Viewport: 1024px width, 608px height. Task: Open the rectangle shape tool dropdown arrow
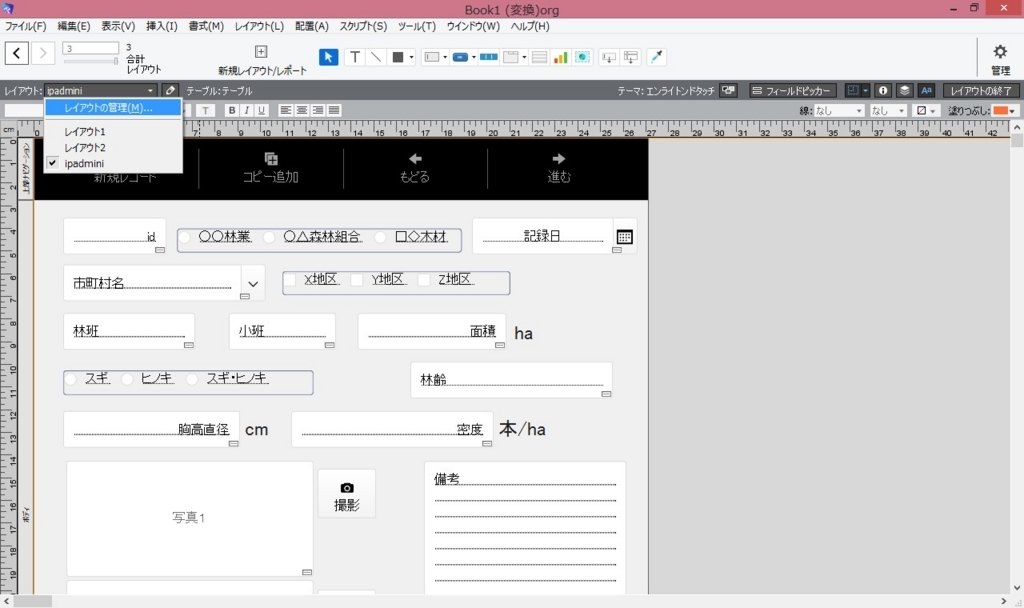coord(411,57)
